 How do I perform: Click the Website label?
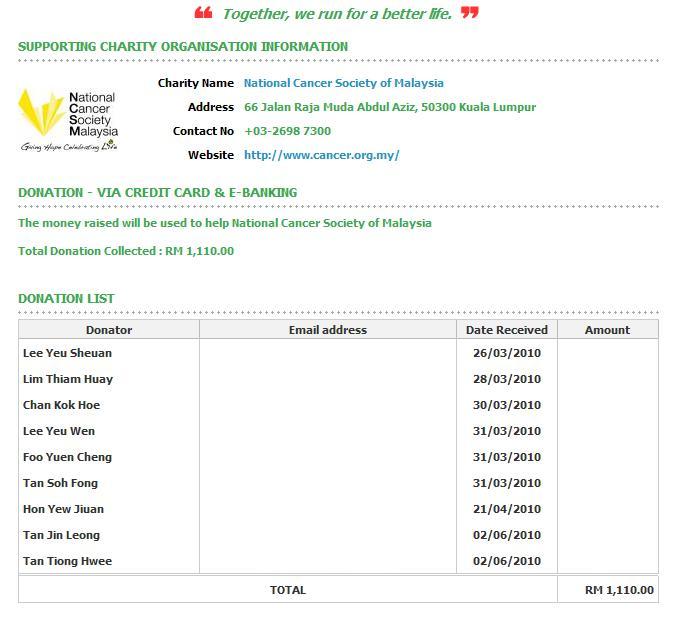211,155
